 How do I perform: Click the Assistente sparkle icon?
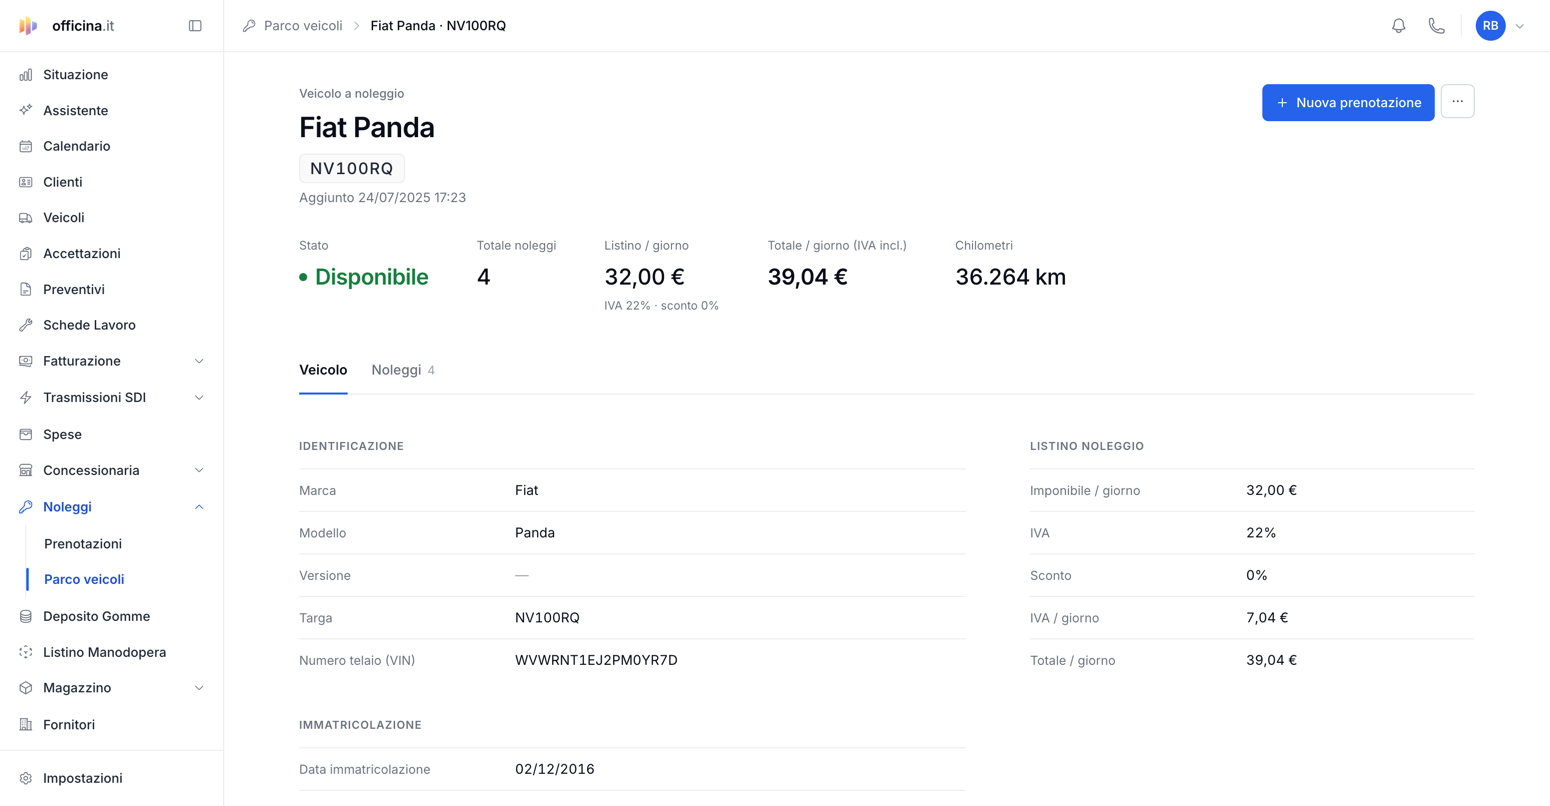click(x=26, y=111)
